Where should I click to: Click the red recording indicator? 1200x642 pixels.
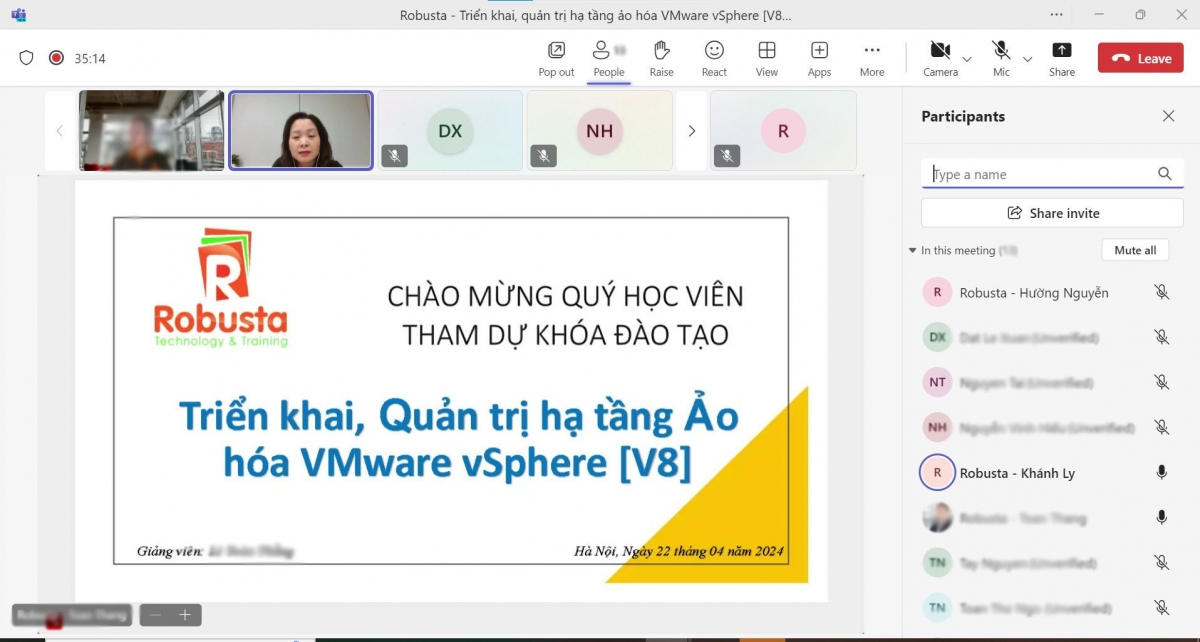pos(56,58)
